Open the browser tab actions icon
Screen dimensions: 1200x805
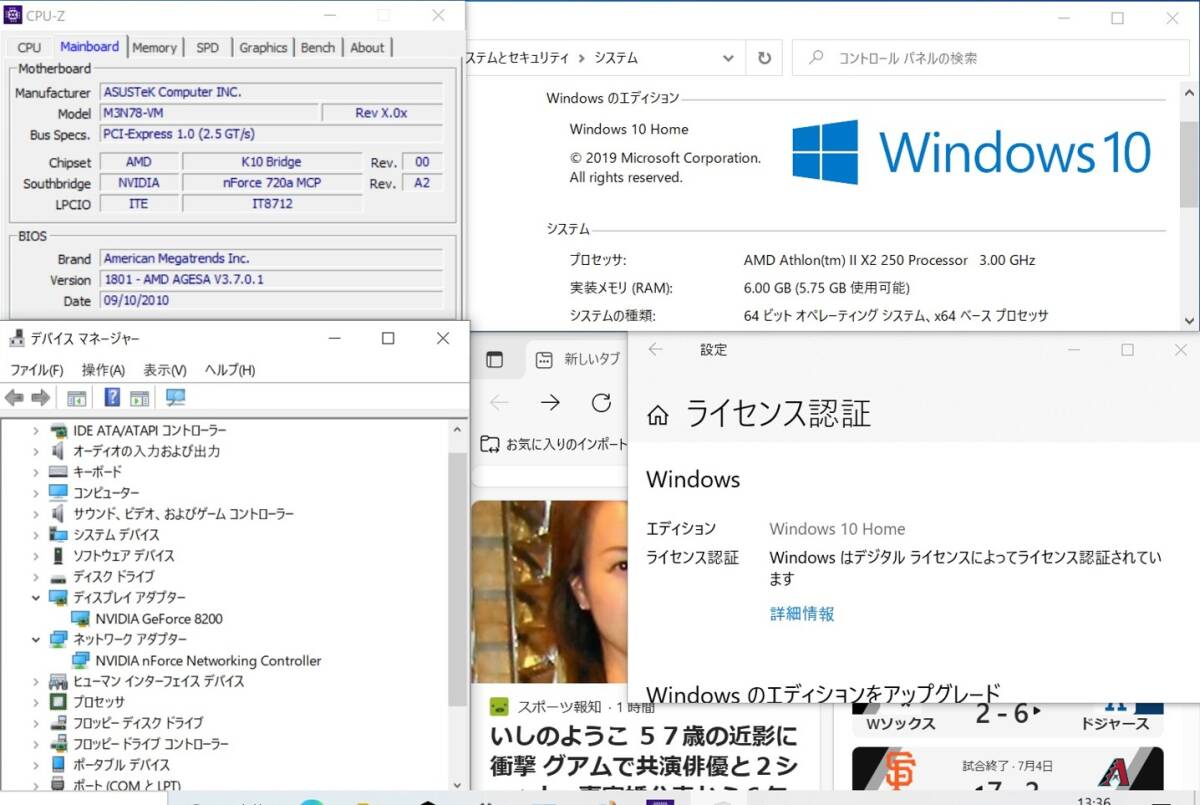coord(493,360)
